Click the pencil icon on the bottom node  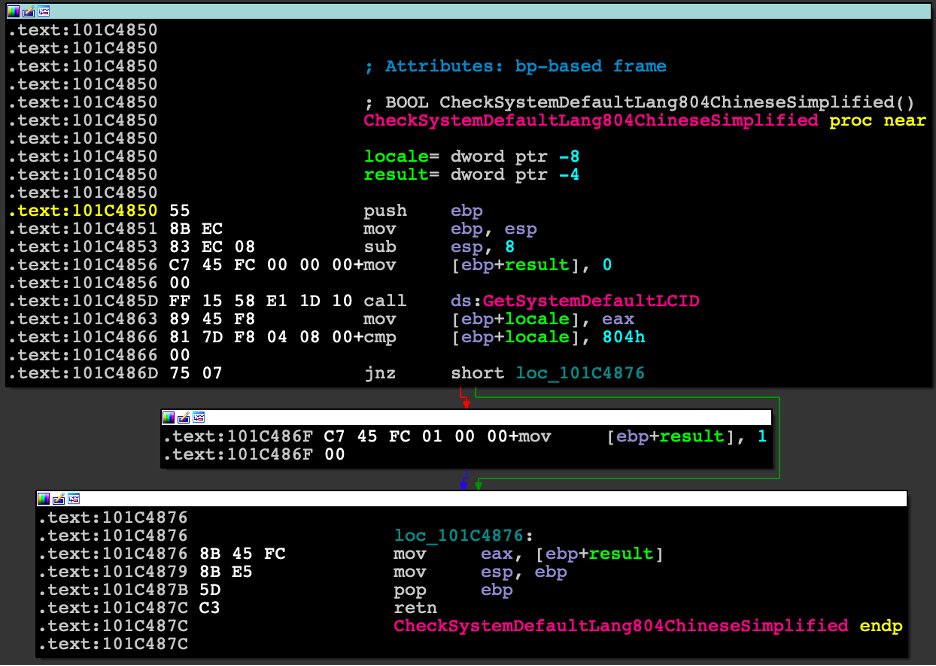pos(59,498)
